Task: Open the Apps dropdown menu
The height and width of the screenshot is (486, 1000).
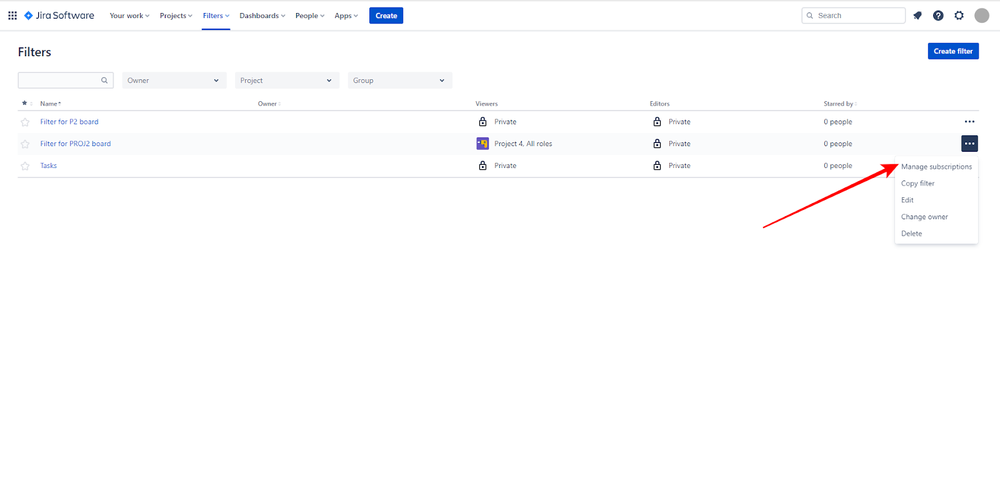Action: (346, 15)
